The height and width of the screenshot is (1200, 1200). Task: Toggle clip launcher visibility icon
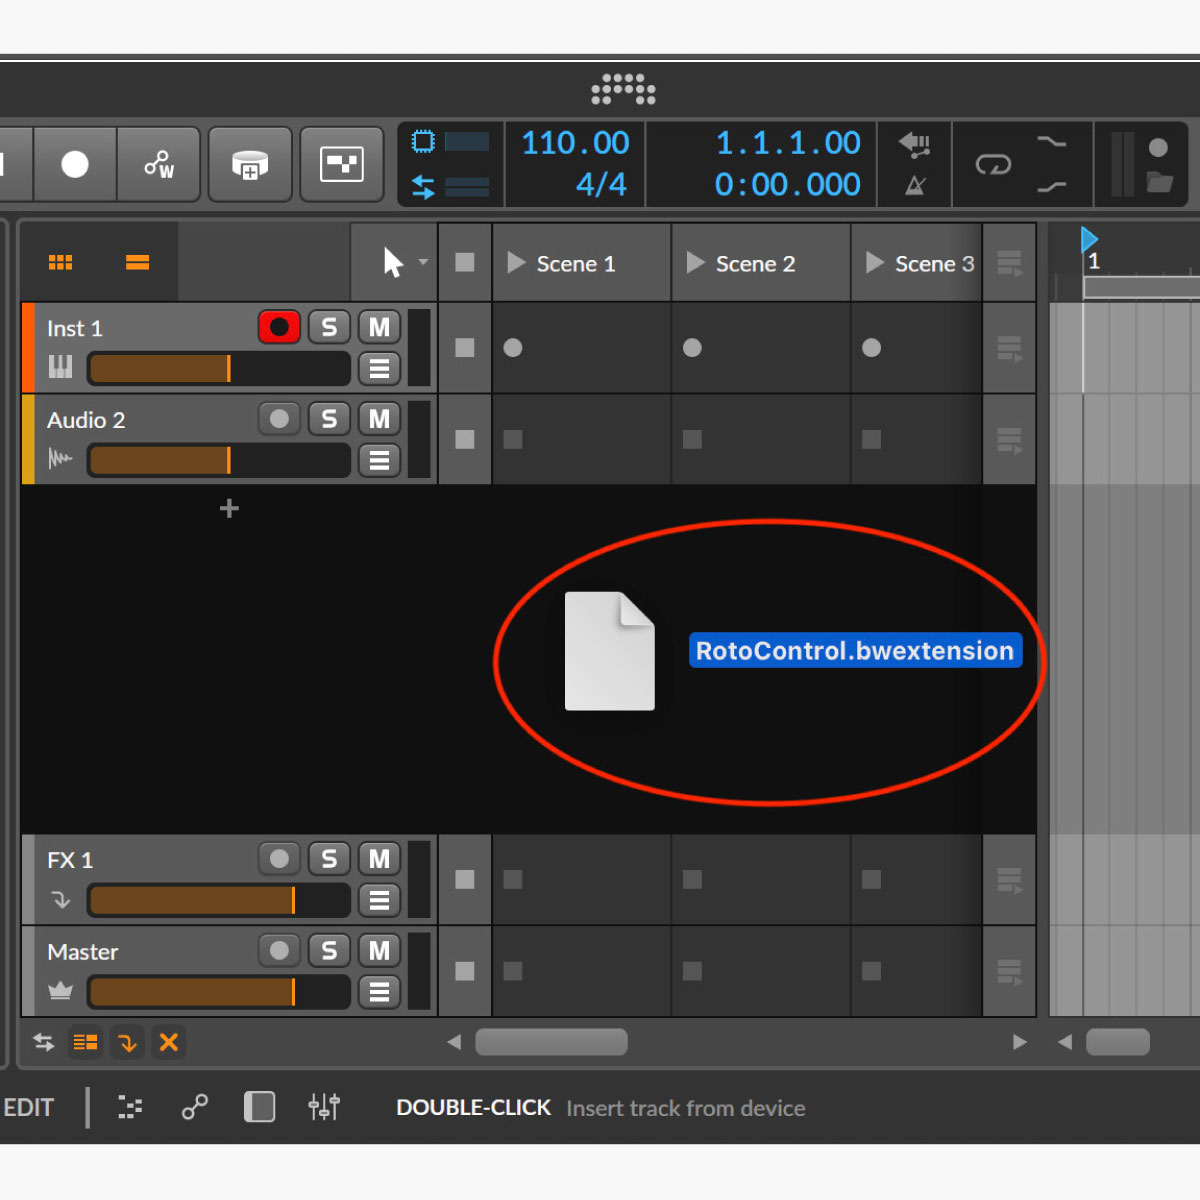coord(86,1042)
